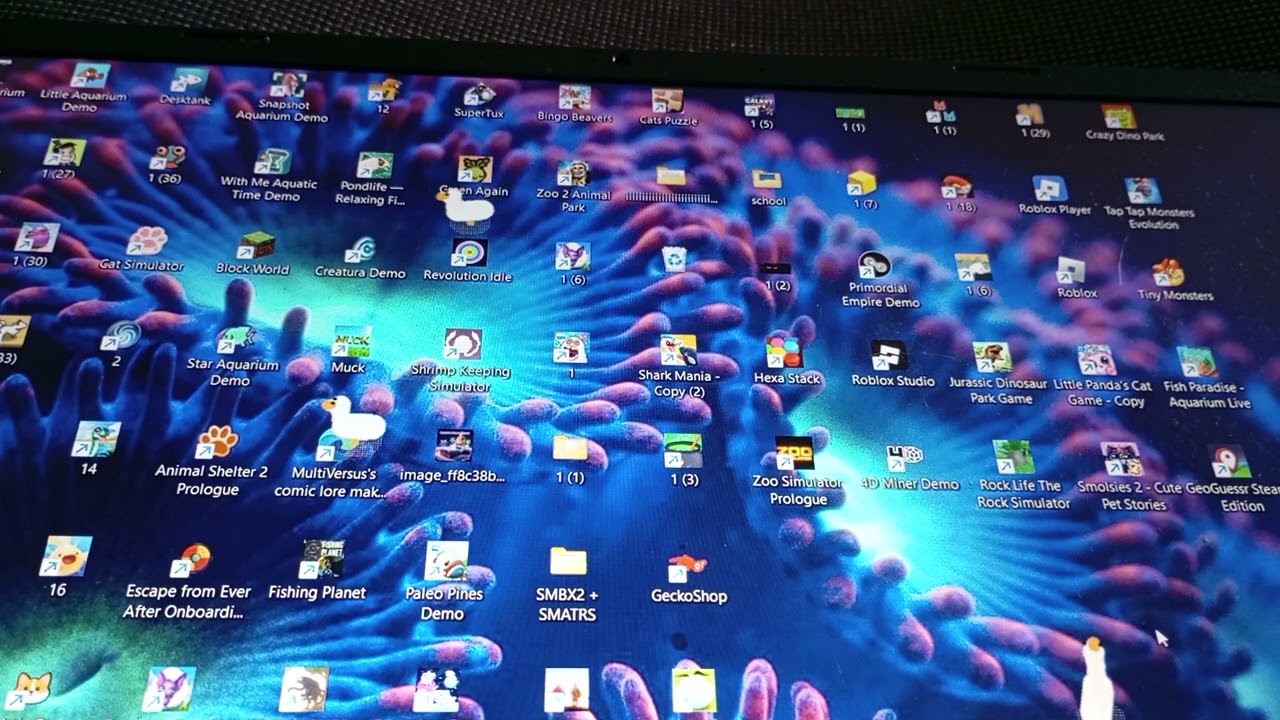Open Snapshot Aquarium Demo icon

[x=287, y=86]
